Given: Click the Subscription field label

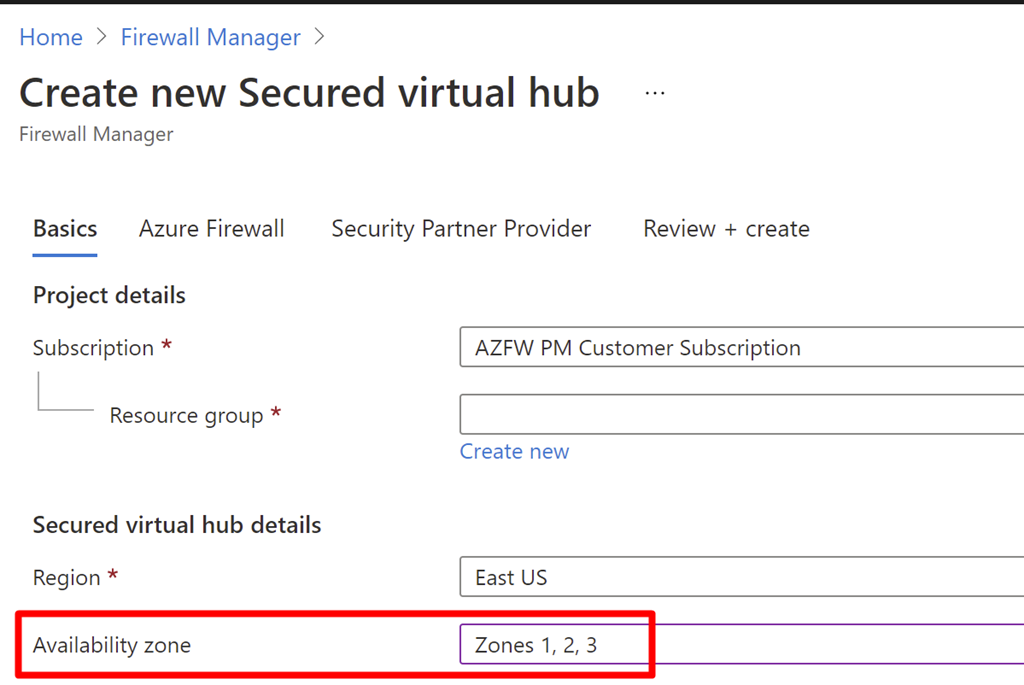Looking at the screenshot, I should [x=93, y=348].
